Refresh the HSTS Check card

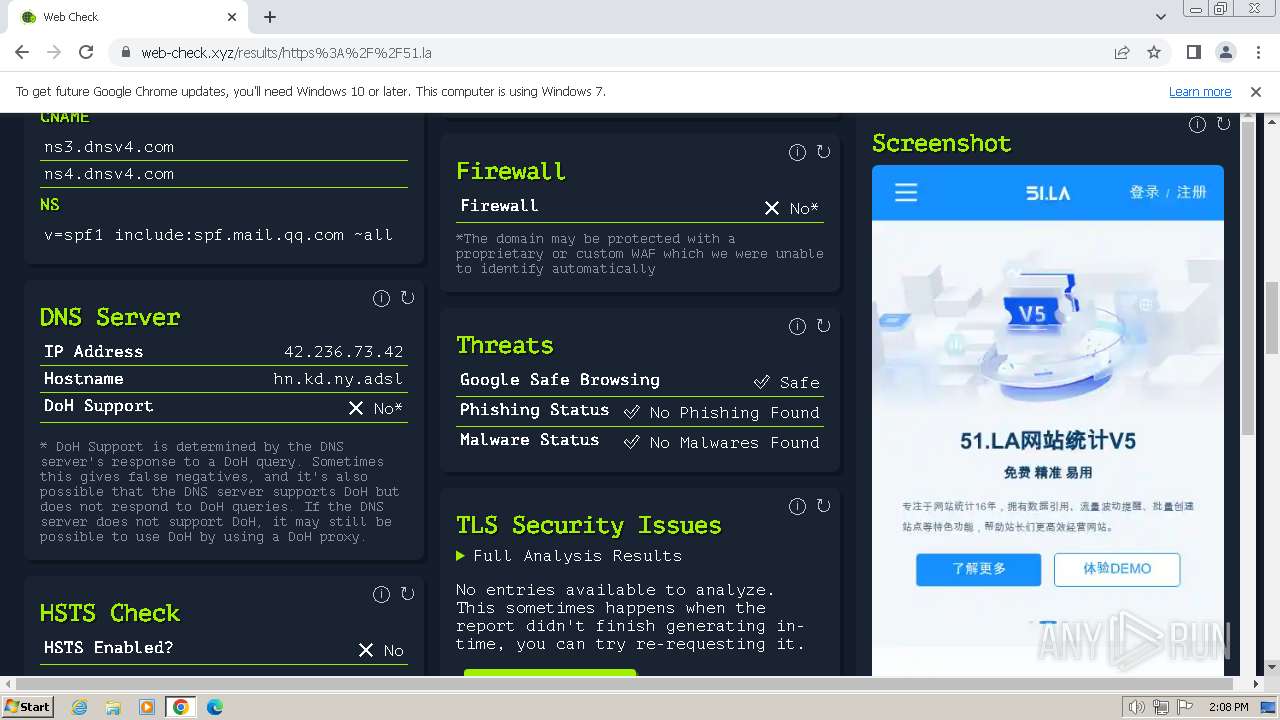pyautogui.click(x=407, y=594)
